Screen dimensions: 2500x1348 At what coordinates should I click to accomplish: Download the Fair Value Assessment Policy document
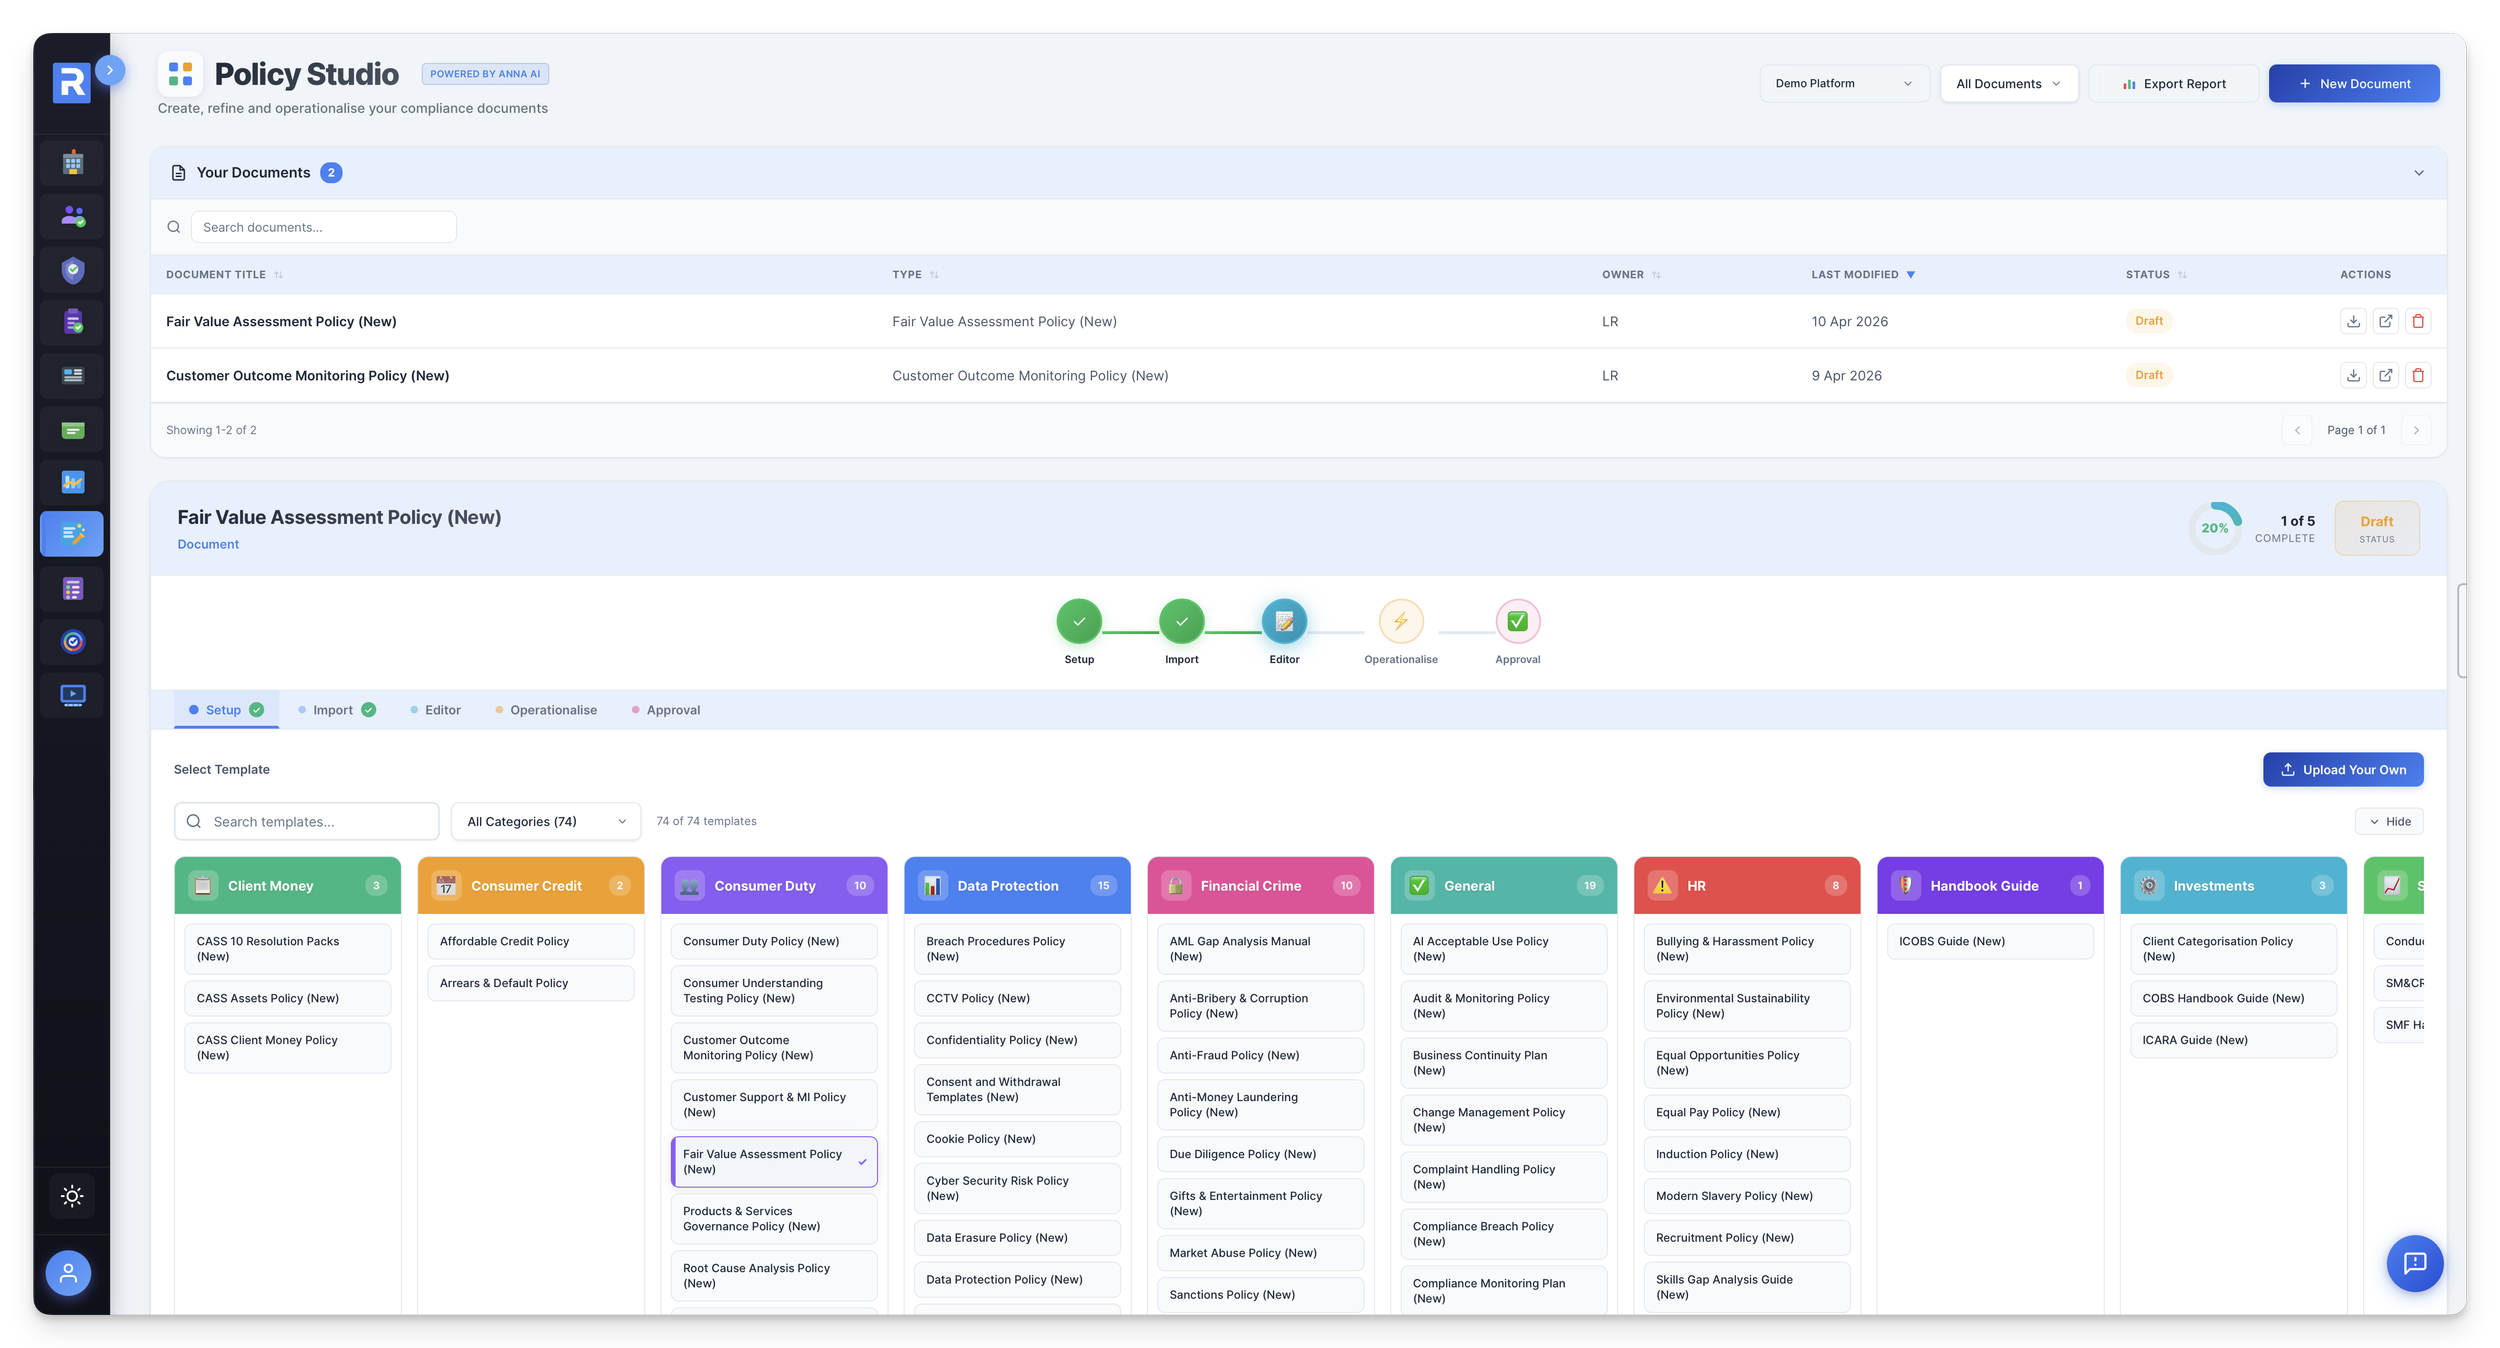tap(2354, 321)
